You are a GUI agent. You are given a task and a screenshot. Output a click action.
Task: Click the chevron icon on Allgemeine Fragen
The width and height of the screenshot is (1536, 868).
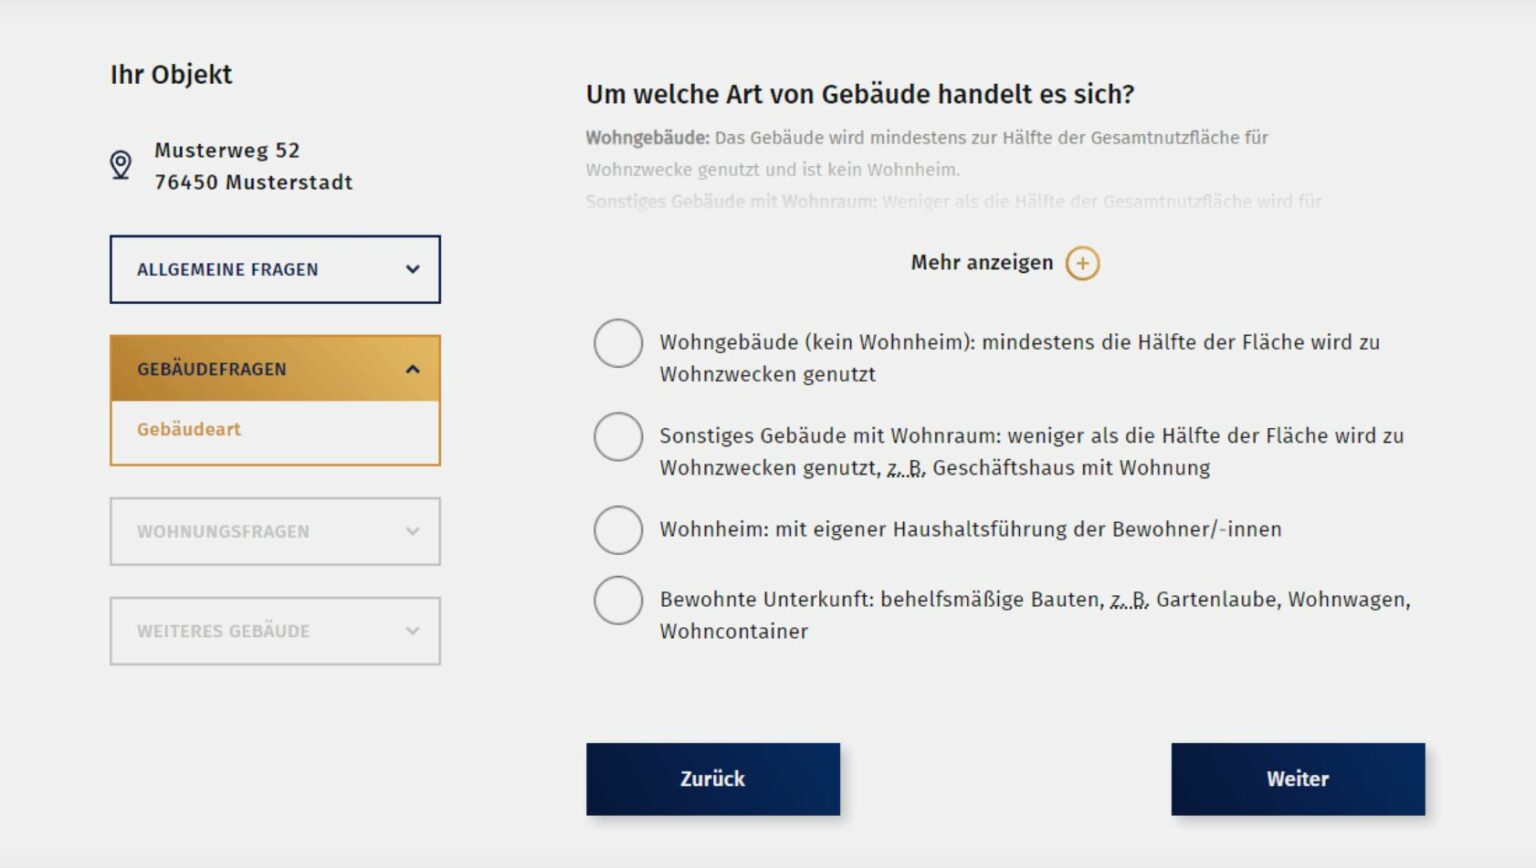pyautogui.click(x=413, y=268)
